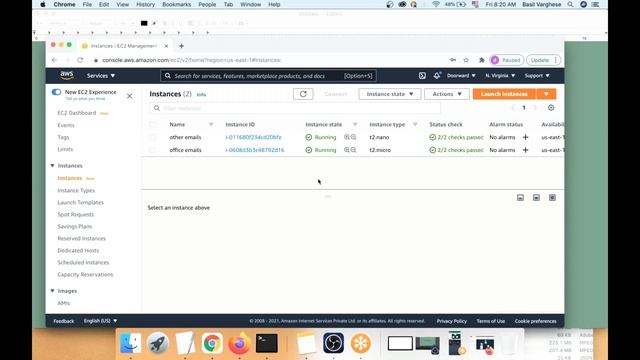Sort by Name column filter arrow
The image size is (640, 360).
(211, 124)
